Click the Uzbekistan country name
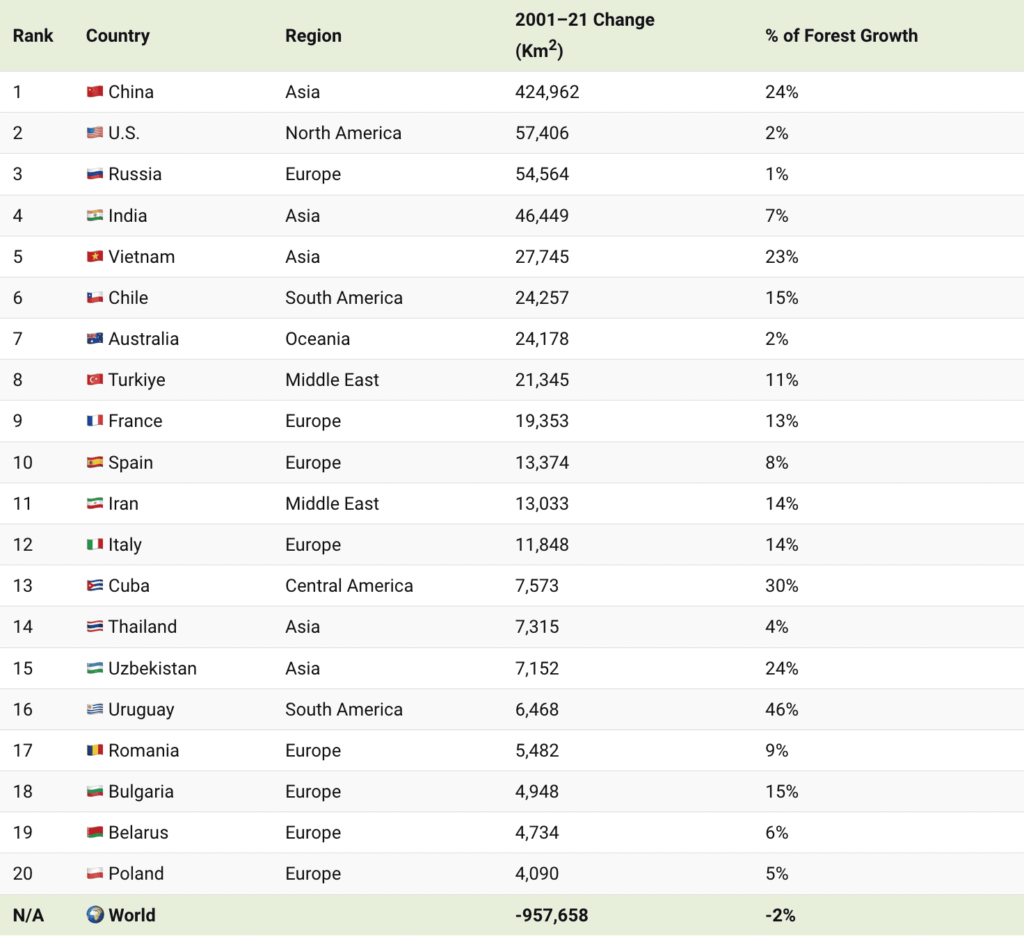The height and width of the screenshot is (936, 1024). click(152, 668)
